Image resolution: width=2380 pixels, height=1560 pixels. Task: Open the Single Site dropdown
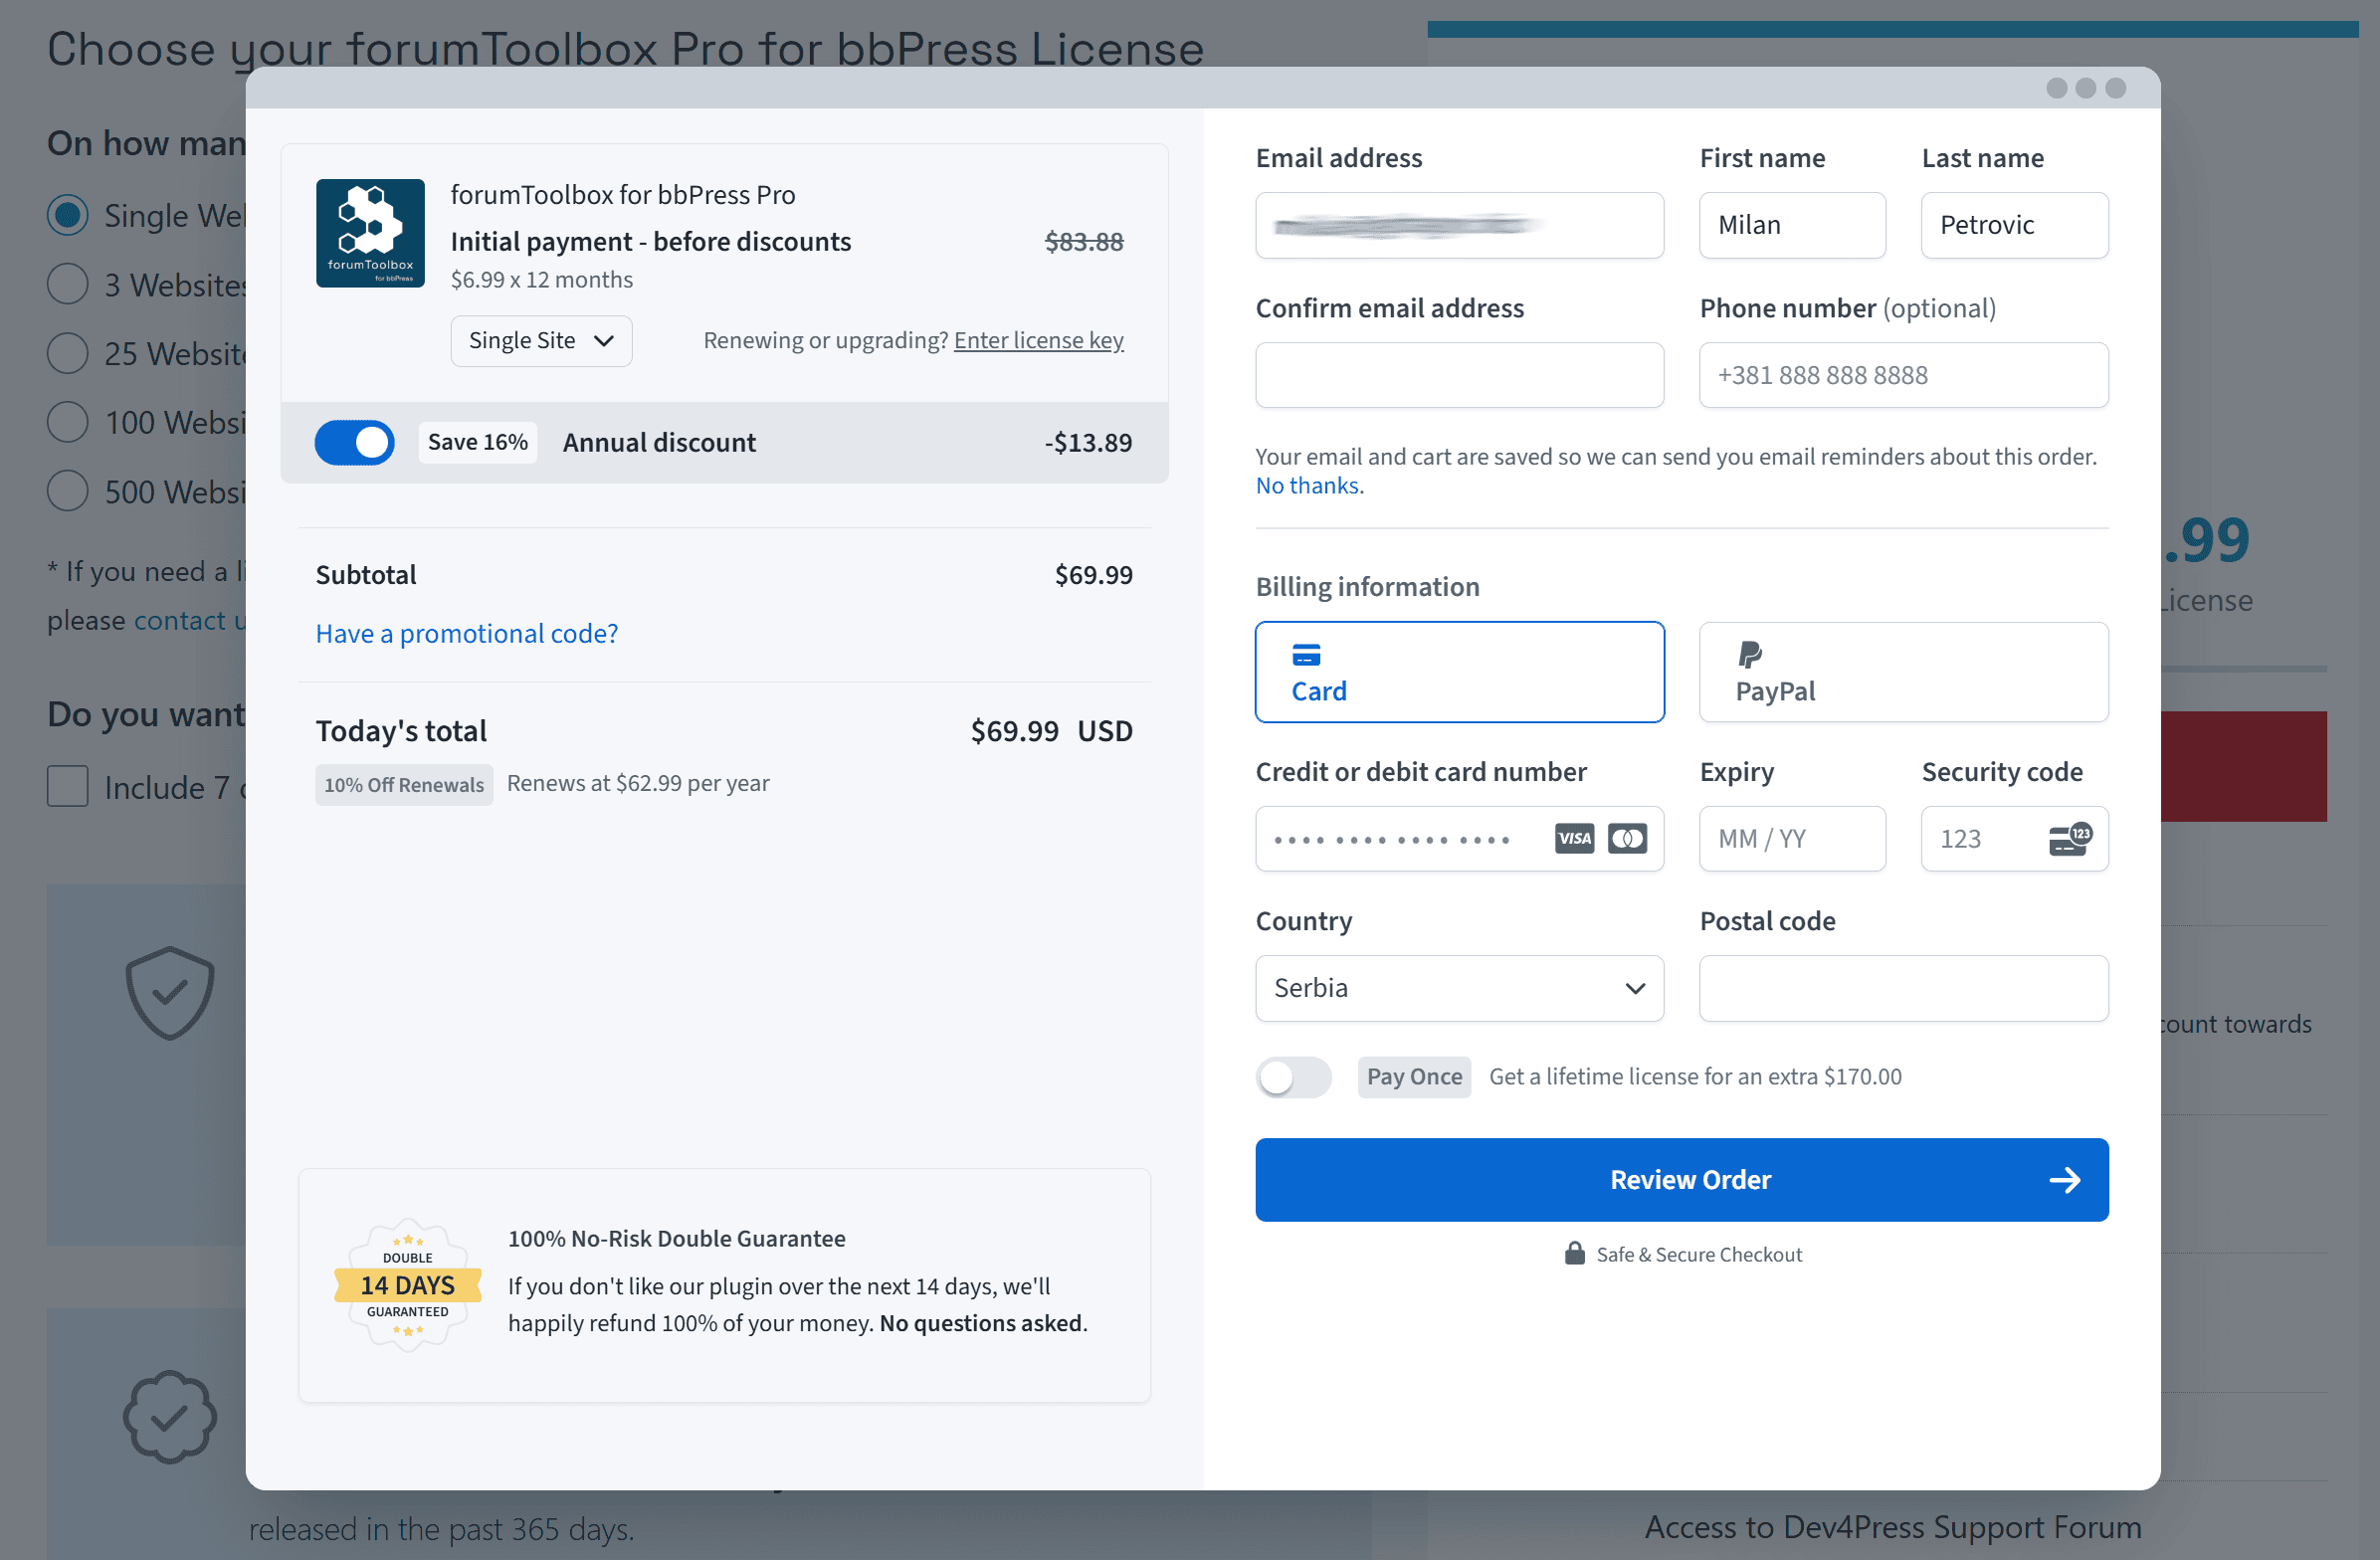(541, 341)
